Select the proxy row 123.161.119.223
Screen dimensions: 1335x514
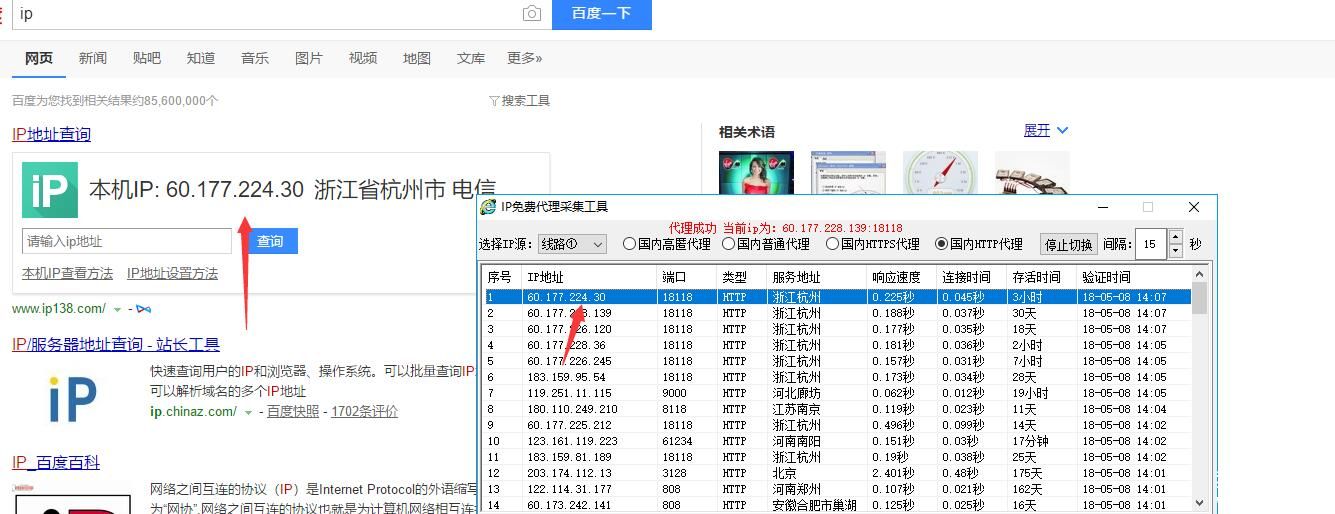(x=838, y=441)
